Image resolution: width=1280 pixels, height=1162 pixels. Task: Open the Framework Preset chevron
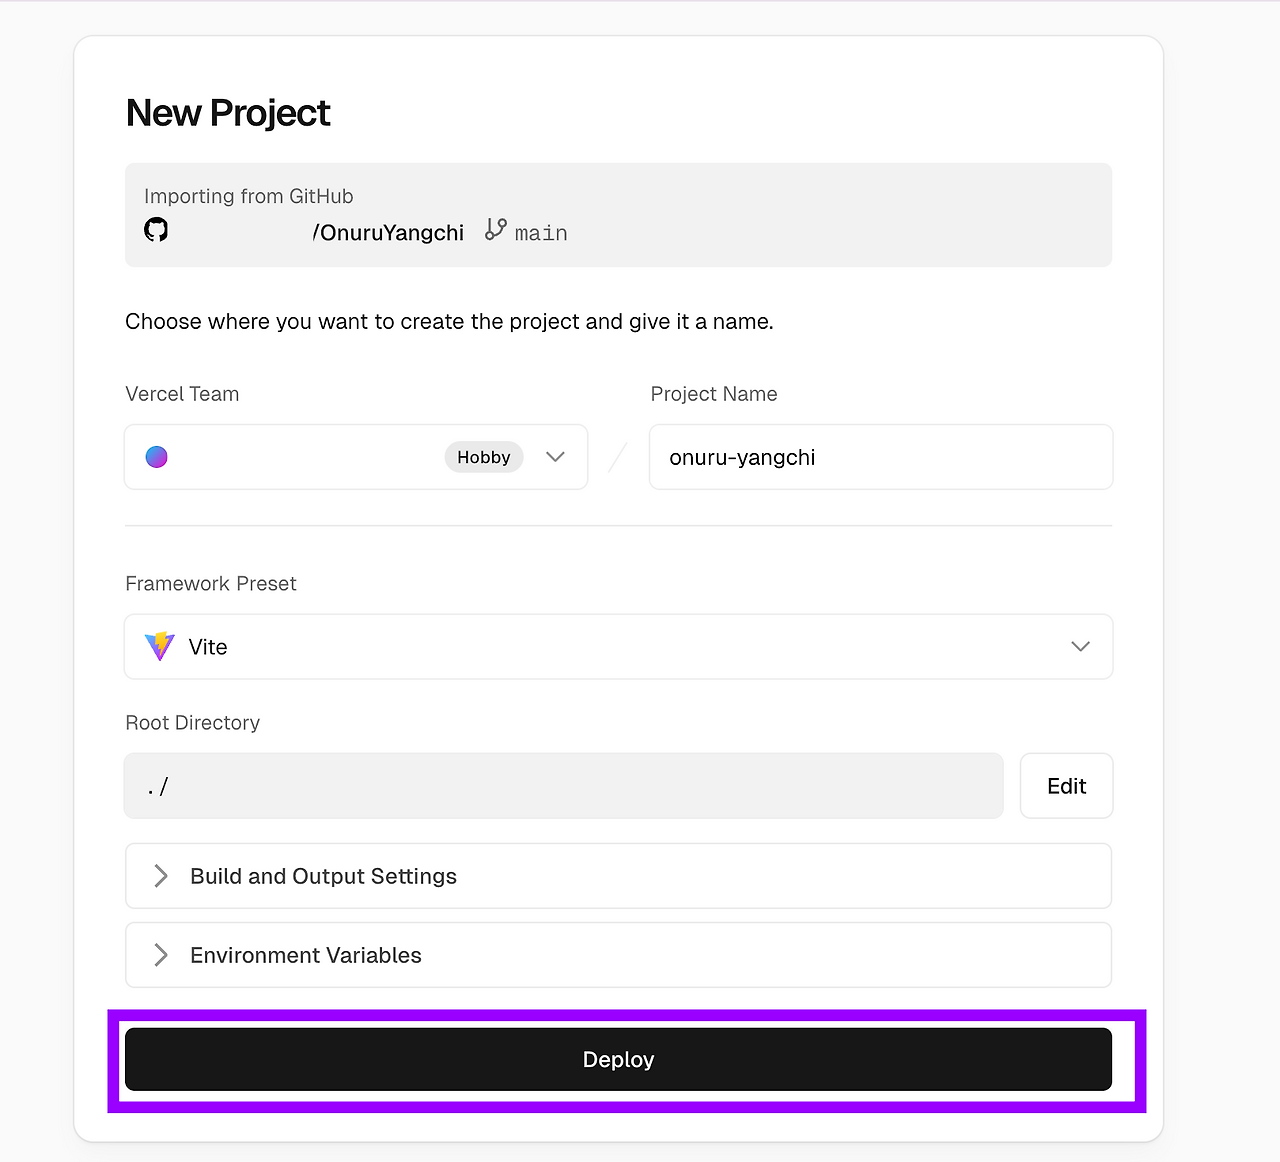[1080, 647]
